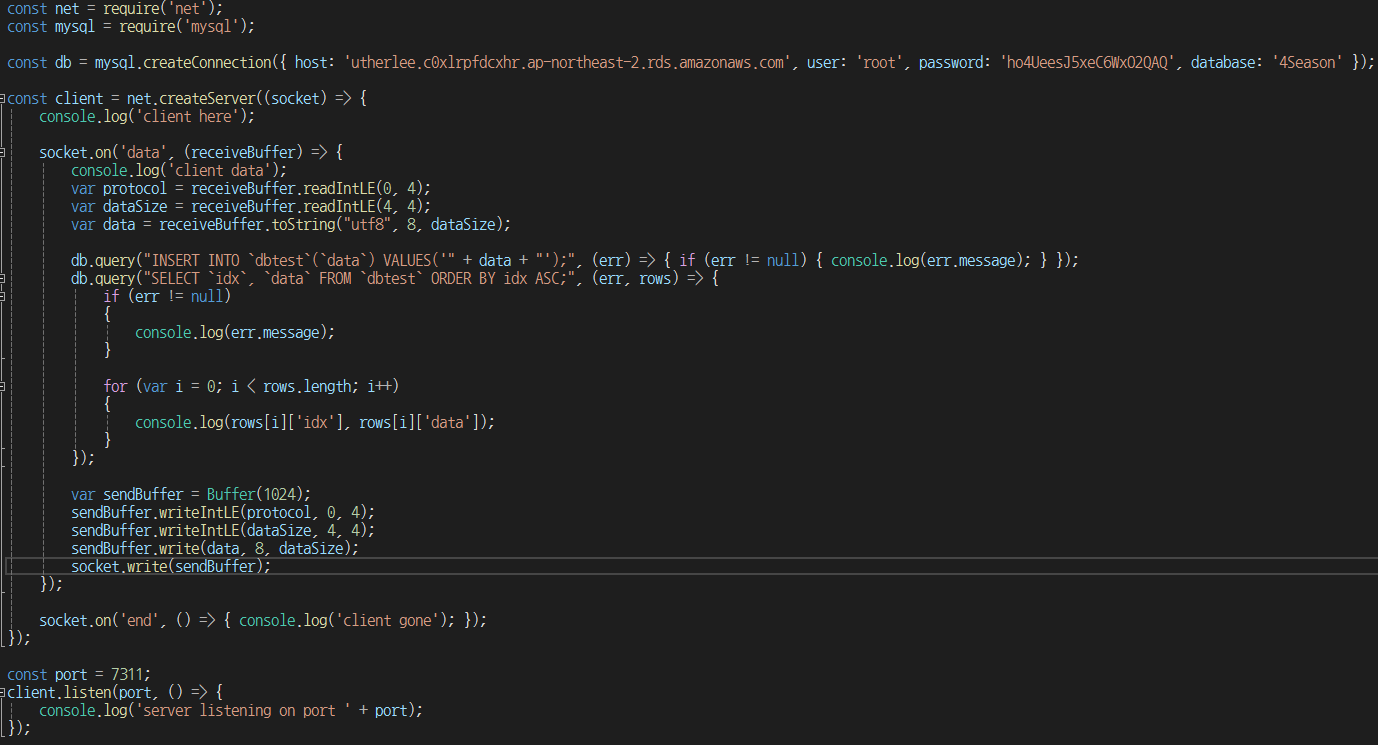Click the 7311 port number

tap(127, 675)
